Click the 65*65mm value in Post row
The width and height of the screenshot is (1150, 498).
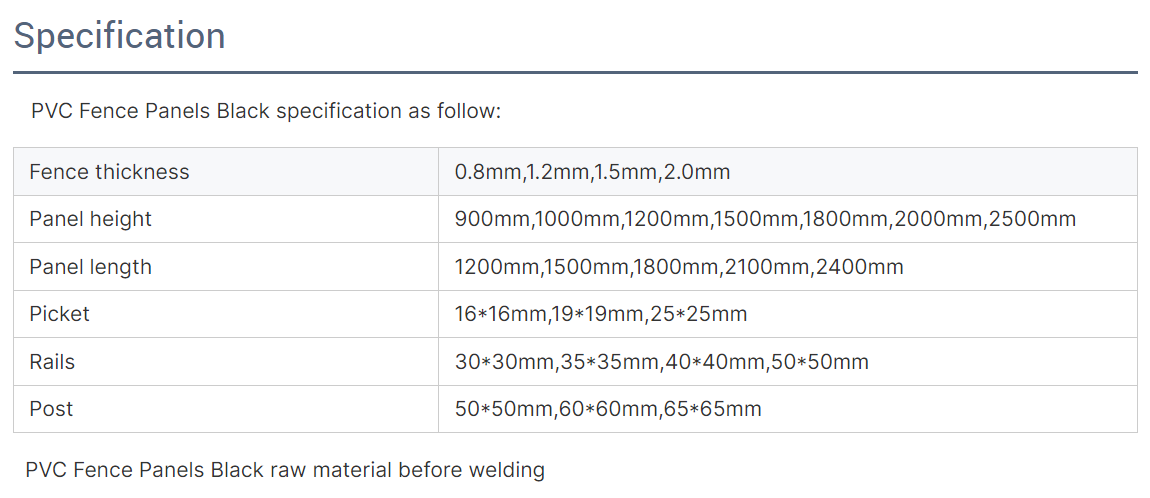(x=714, y=409)
